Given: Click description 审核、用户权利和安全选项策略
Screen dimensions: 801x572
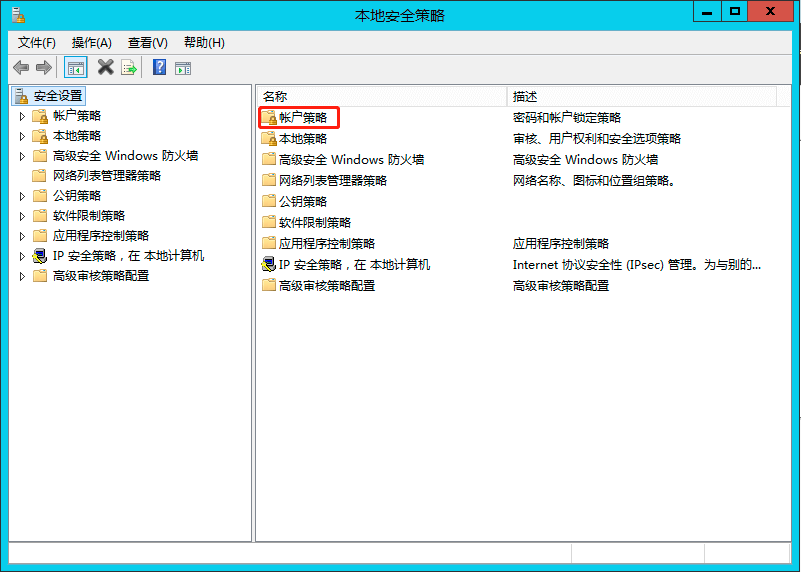Looking at the screenshot, I should (597, 139).
